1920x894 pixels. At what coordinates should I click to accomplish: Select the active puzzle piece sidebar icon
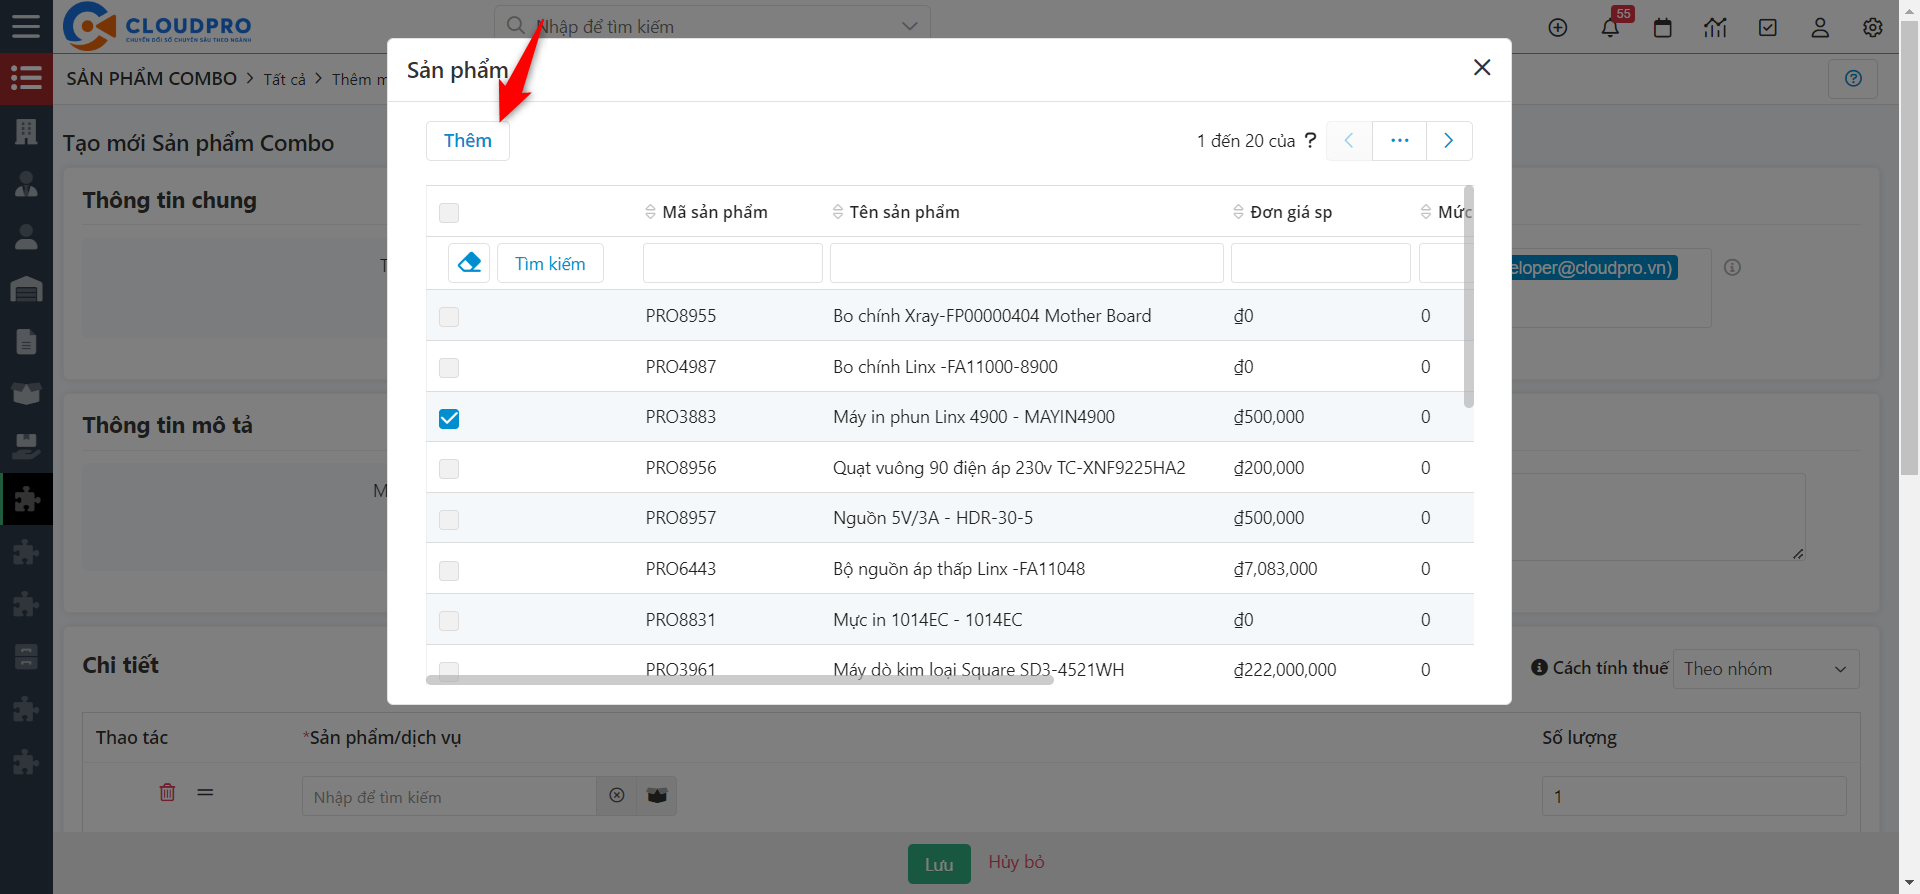click(x=27, y=499)
